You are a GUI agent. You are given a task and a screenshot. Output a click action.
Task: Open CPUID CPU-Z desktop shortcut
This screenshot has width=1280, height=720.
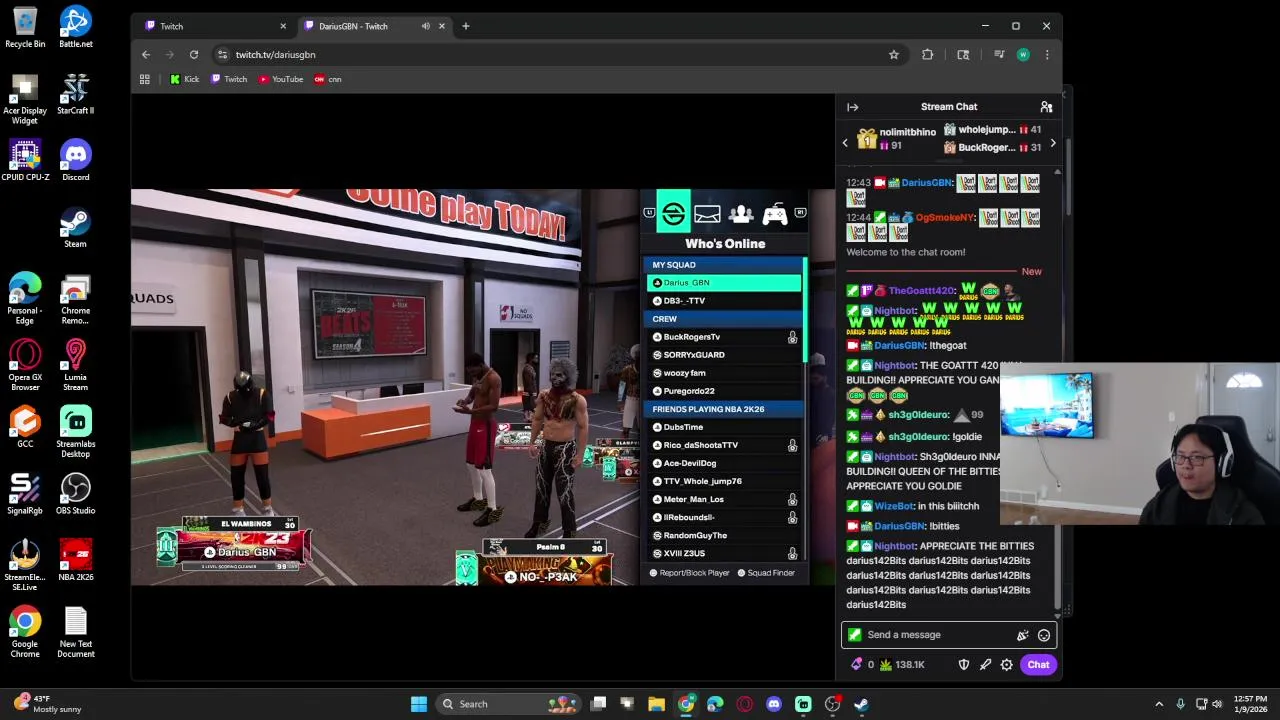tap(25, 160)
